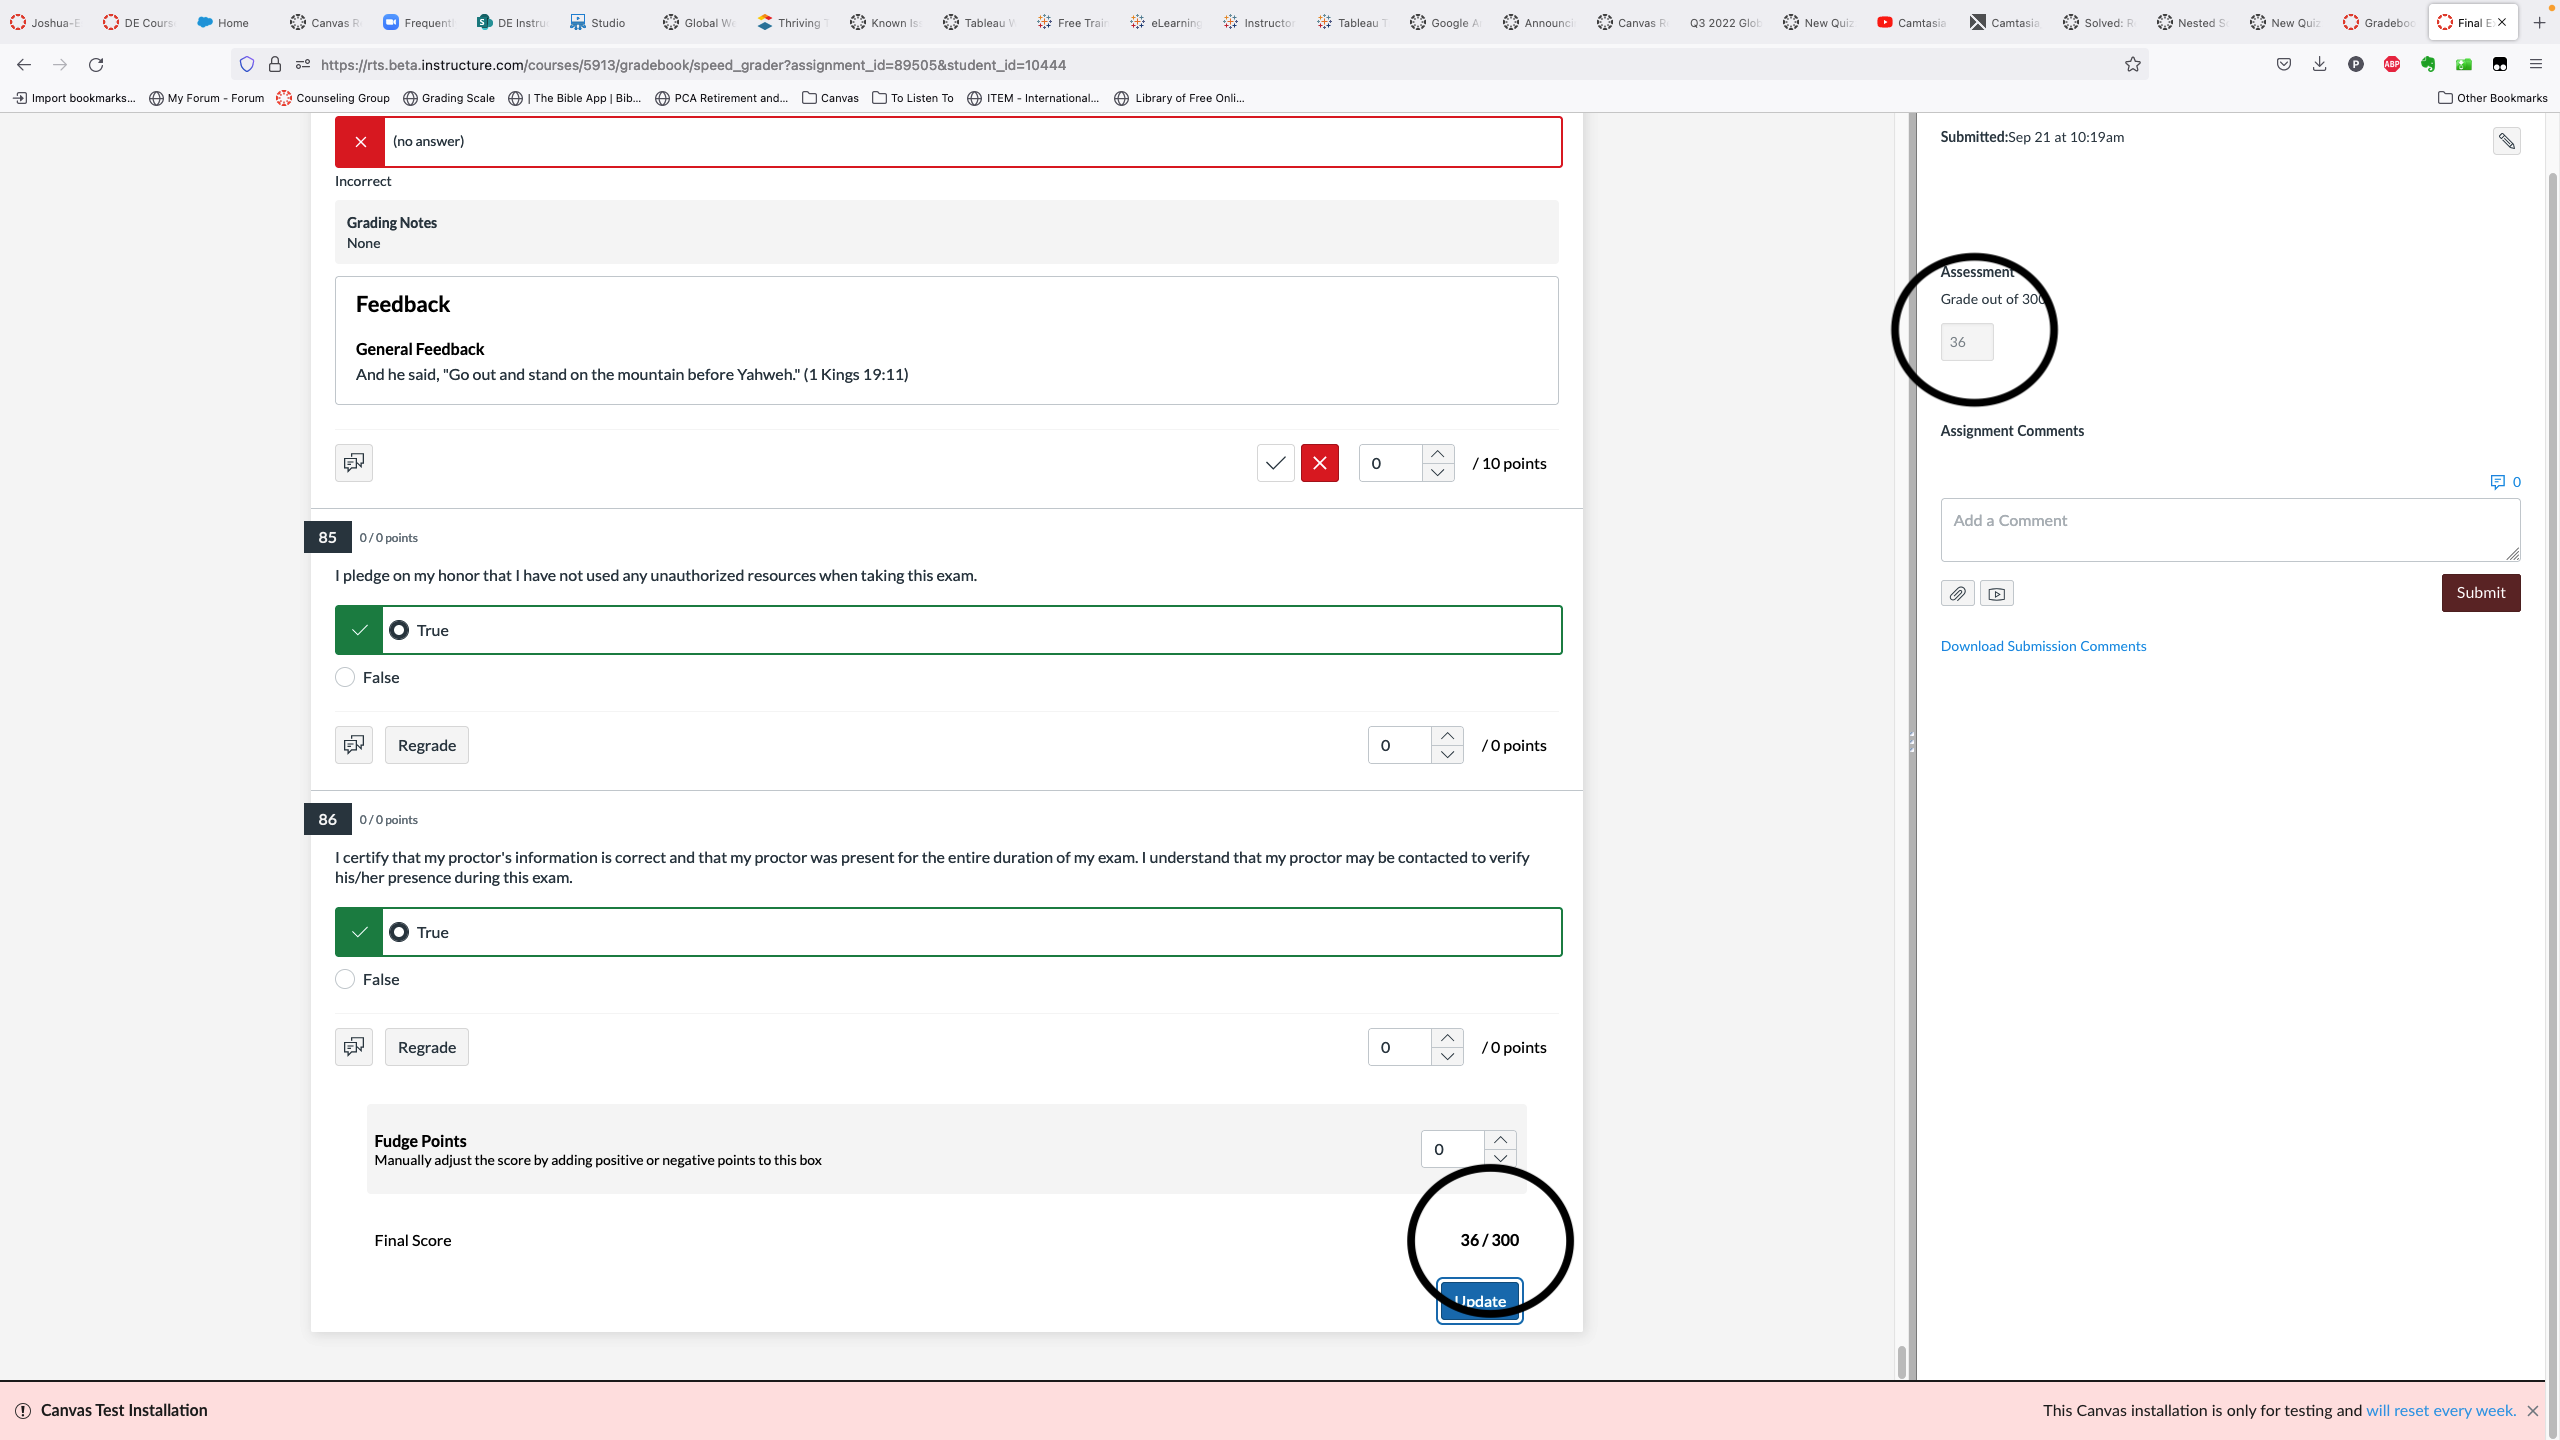Click the paperclip attach file icon
2560x1440 pixels.
pyautogui.click(x=1957, y=593)
